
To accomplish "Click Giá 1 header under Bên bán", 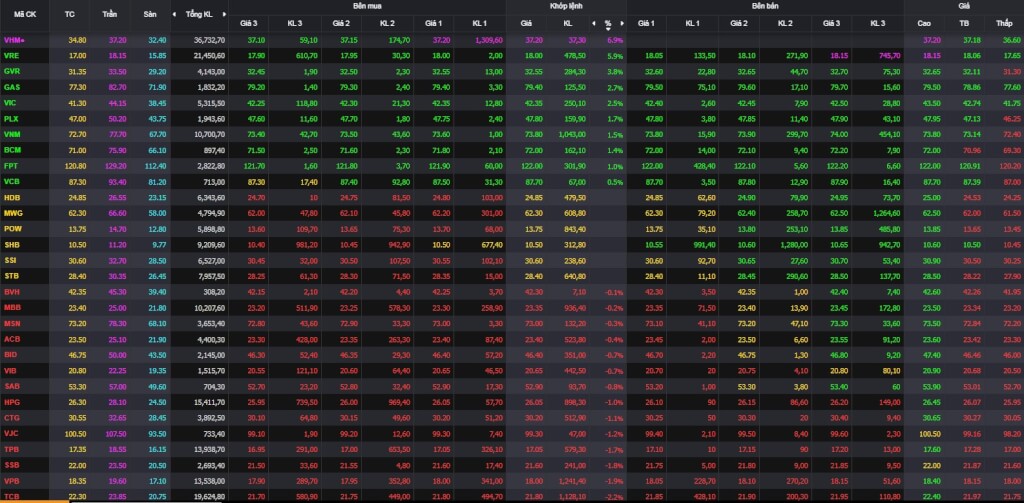I will point(646,23).
